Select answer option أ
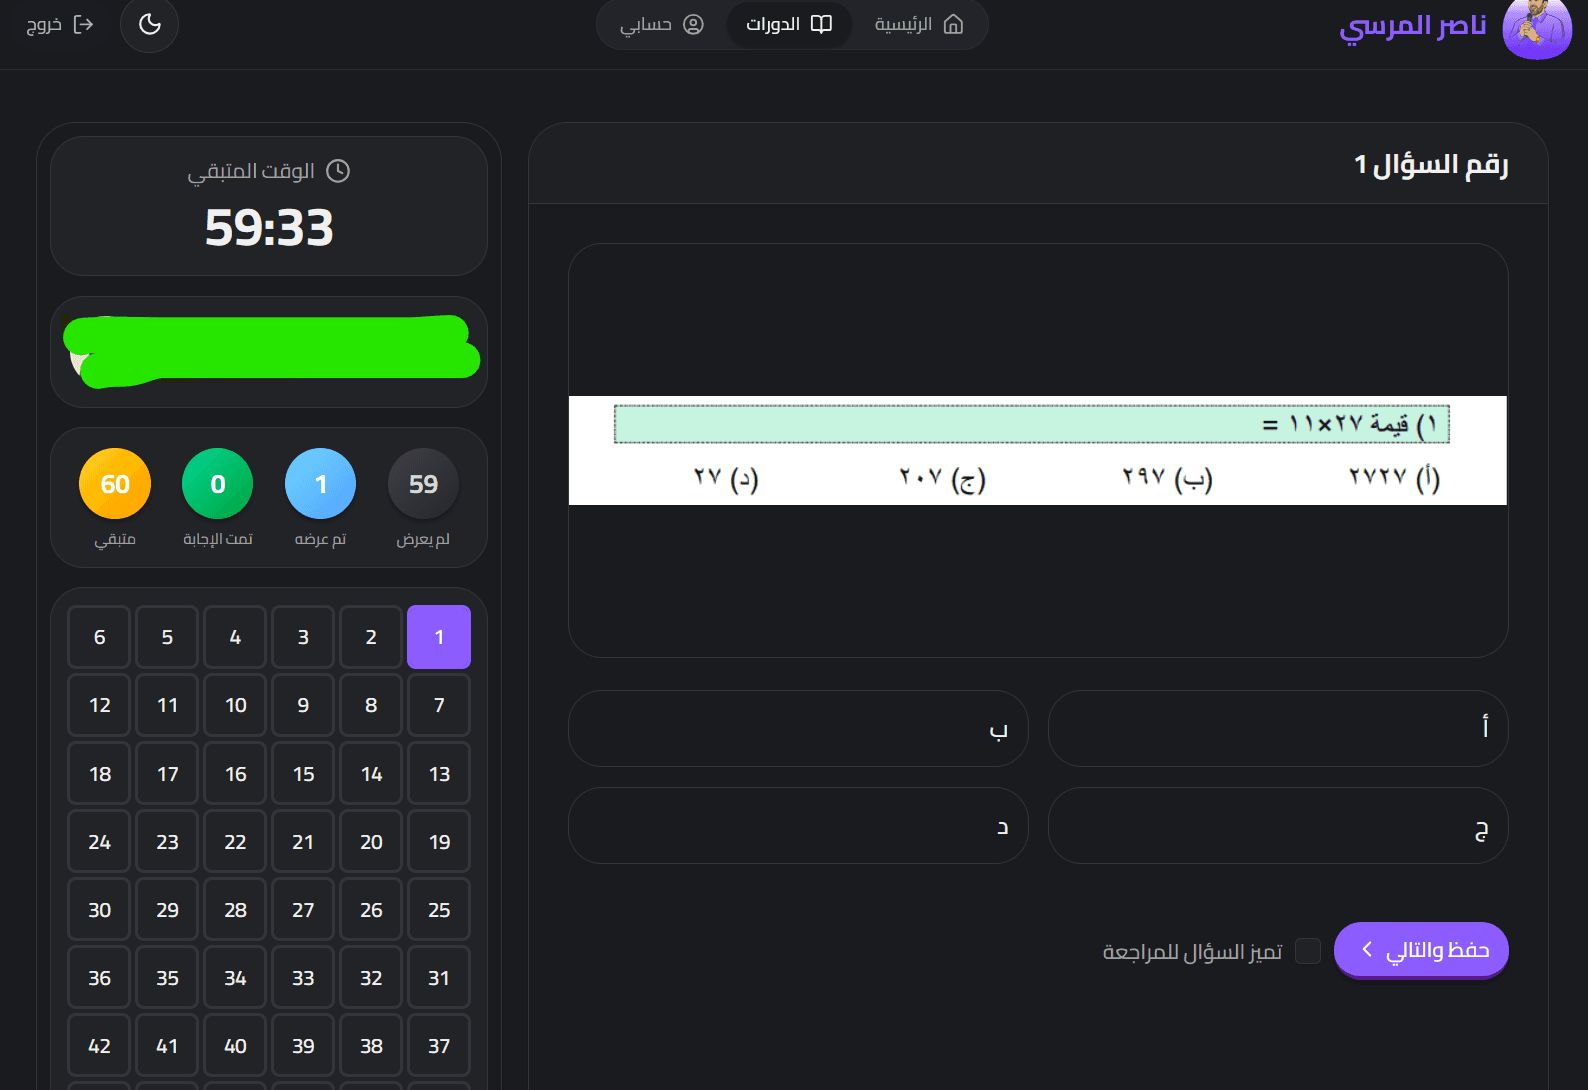The image size is (1588, 1090). [x=1277, y=728]
